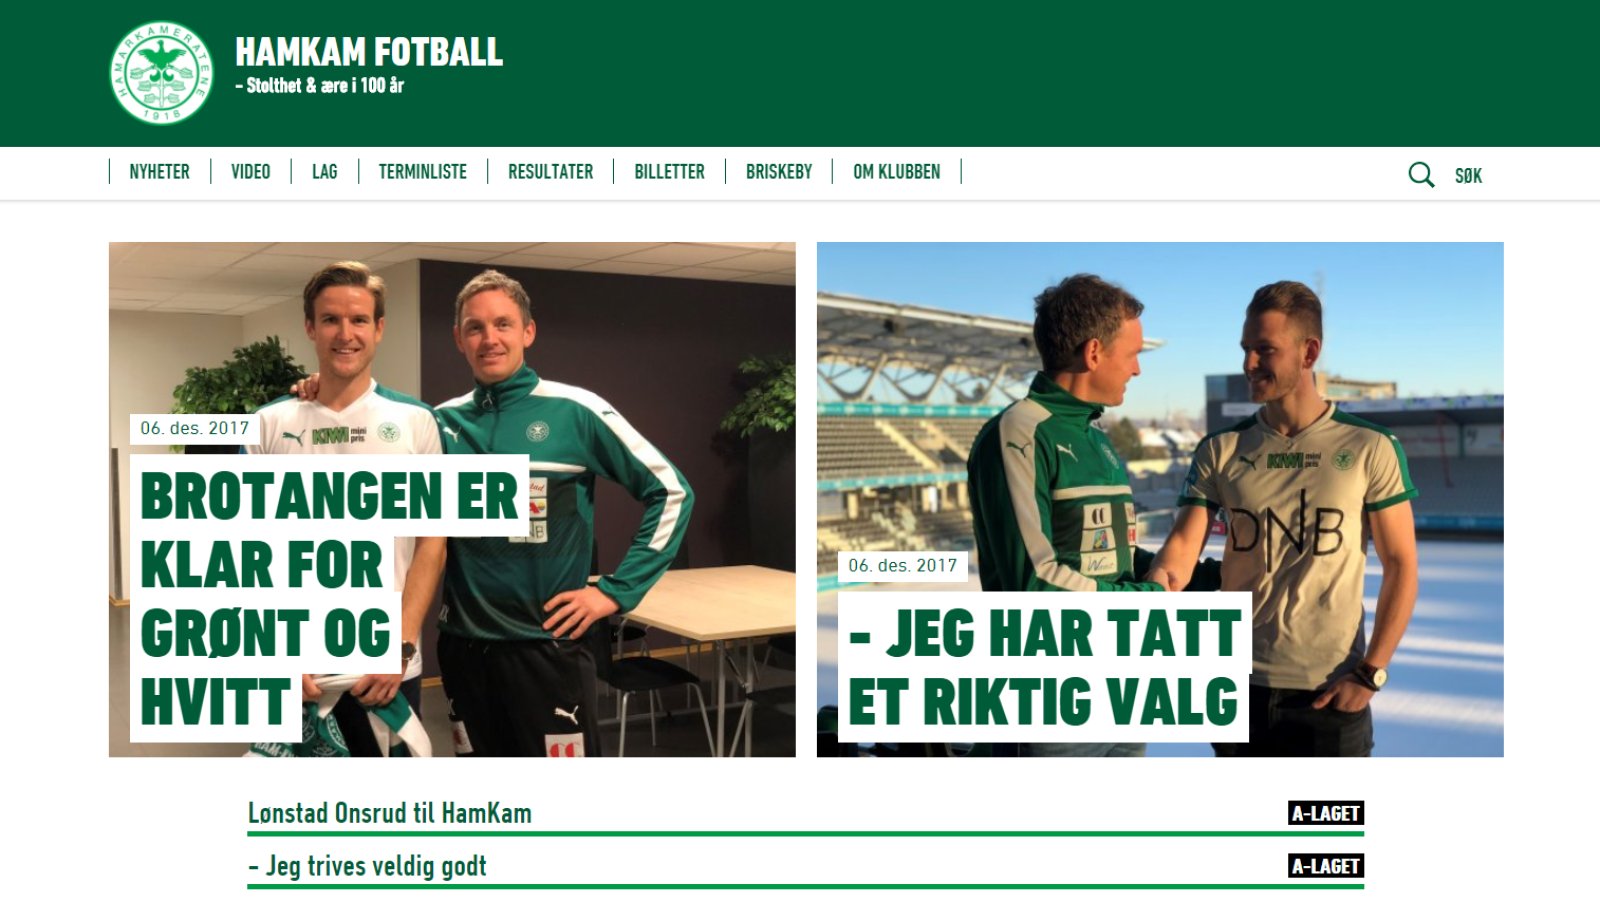The width and height of the screenshot is (1600, 900).
Task: Open the BILLETTER page
Action: pos(669,172)
